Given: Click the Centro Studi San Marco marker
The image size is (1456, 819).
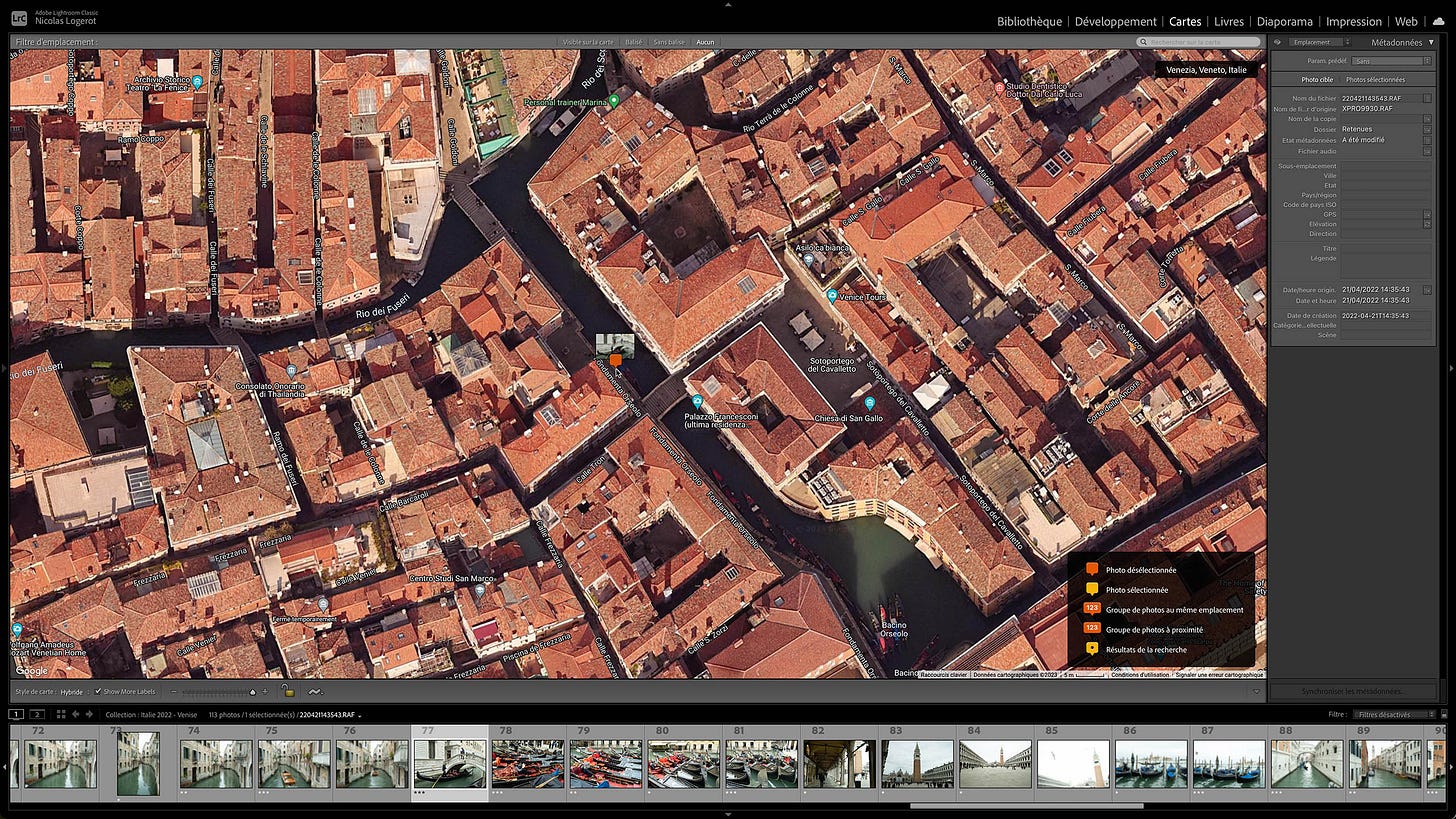Looking at the screenshot, I should [480, 591].
